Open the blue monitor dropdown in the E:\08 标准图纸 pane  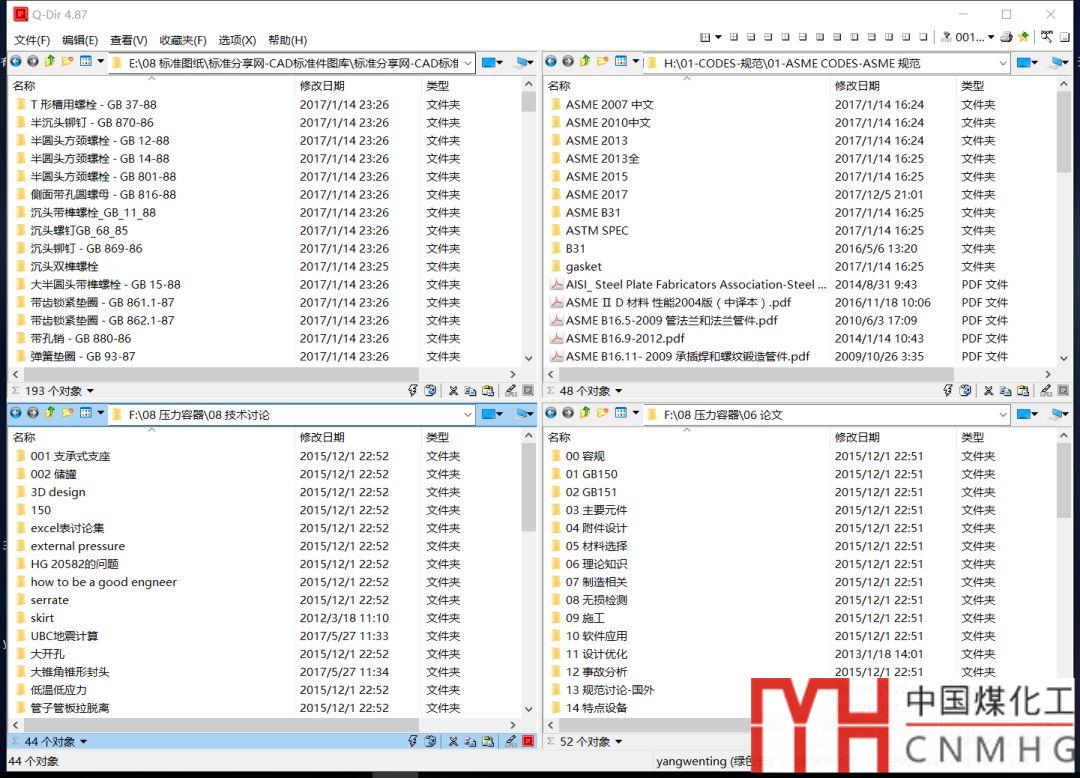tap(492, 63)
